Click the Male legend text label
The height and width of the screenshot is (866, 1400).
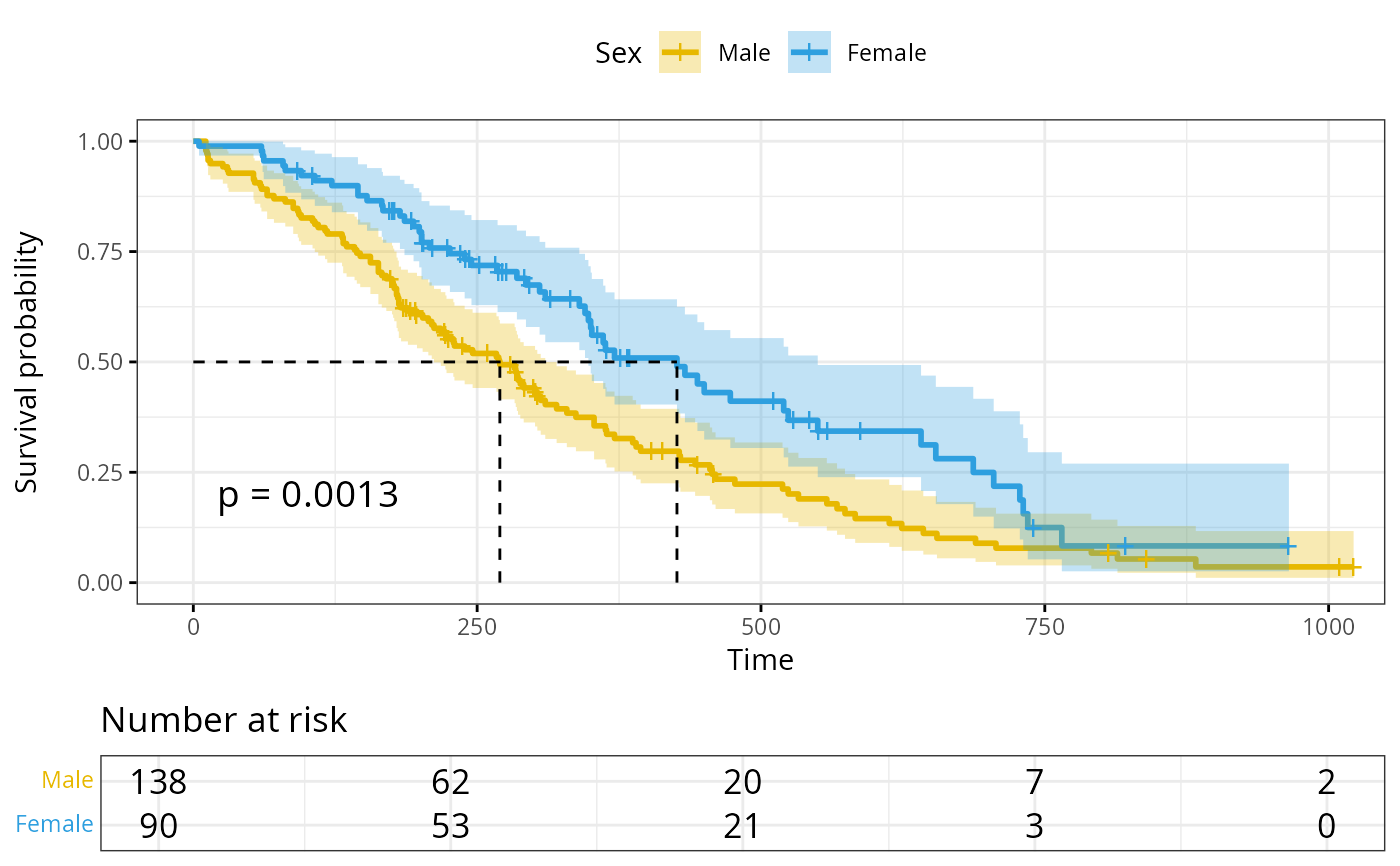744,53
